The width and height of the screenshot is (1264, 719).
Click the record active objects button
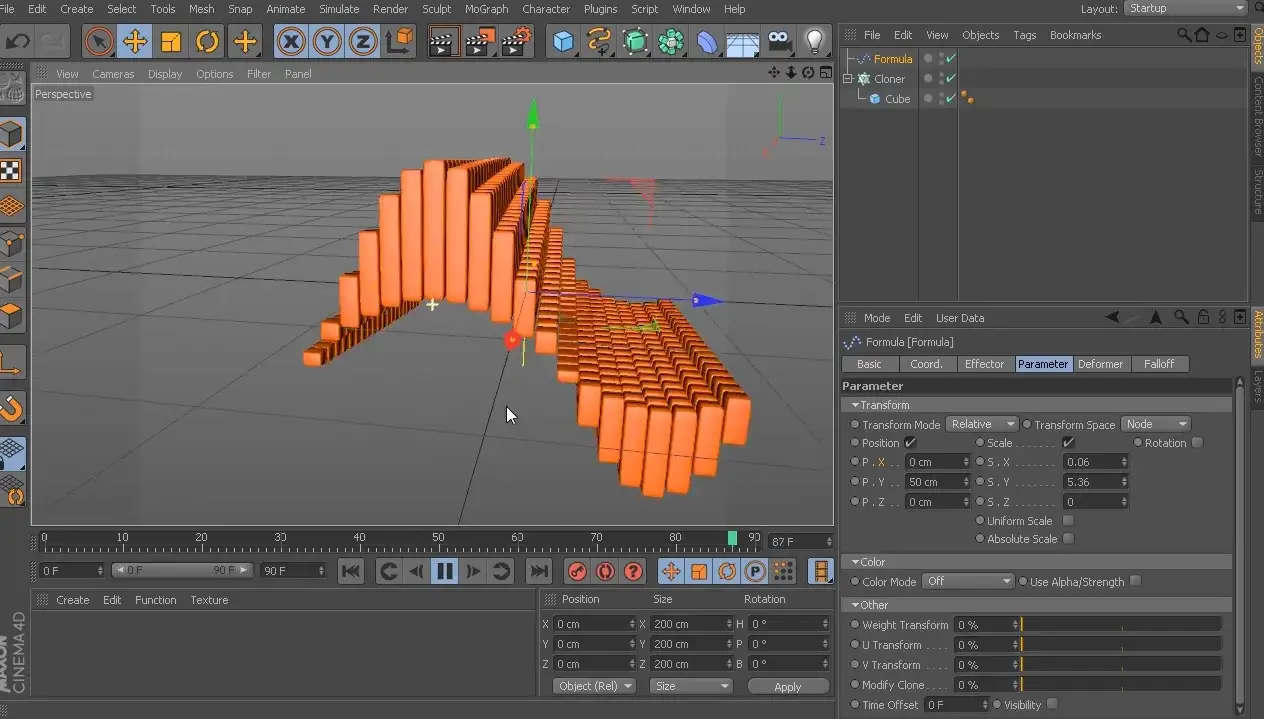(x=577, y=571)
